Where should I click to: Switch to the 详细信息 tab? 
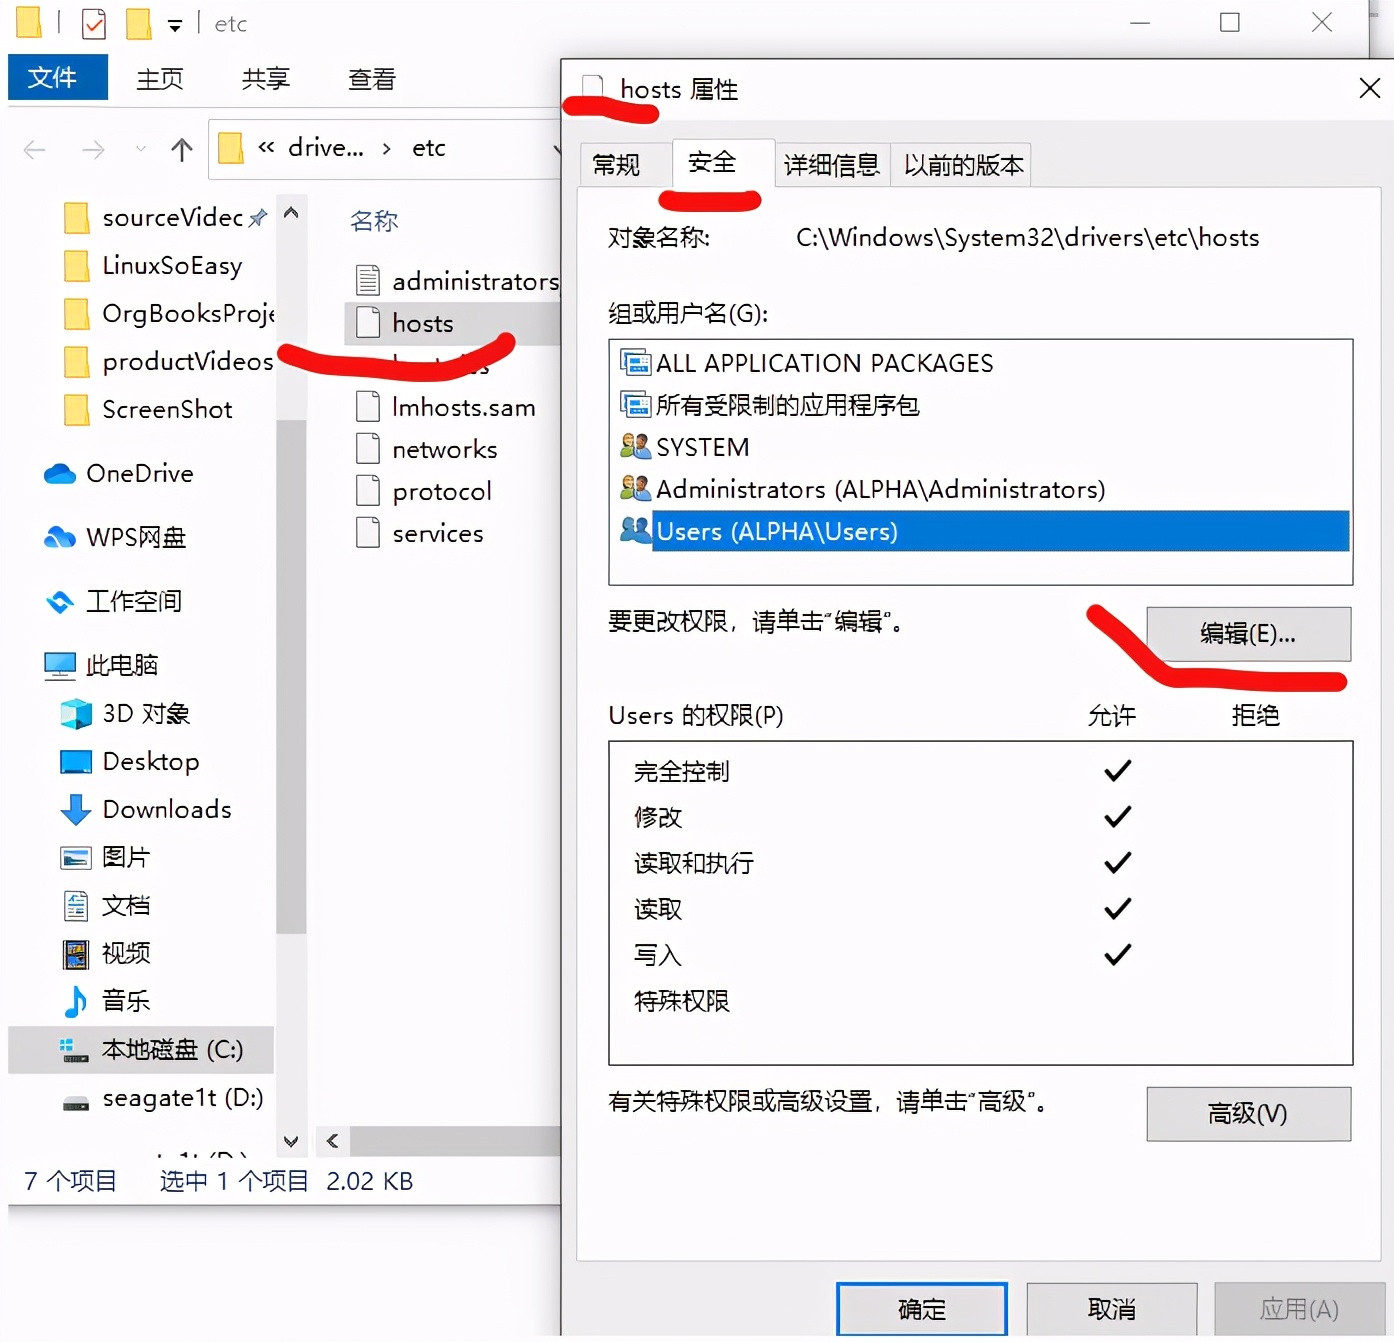[831, 165]
